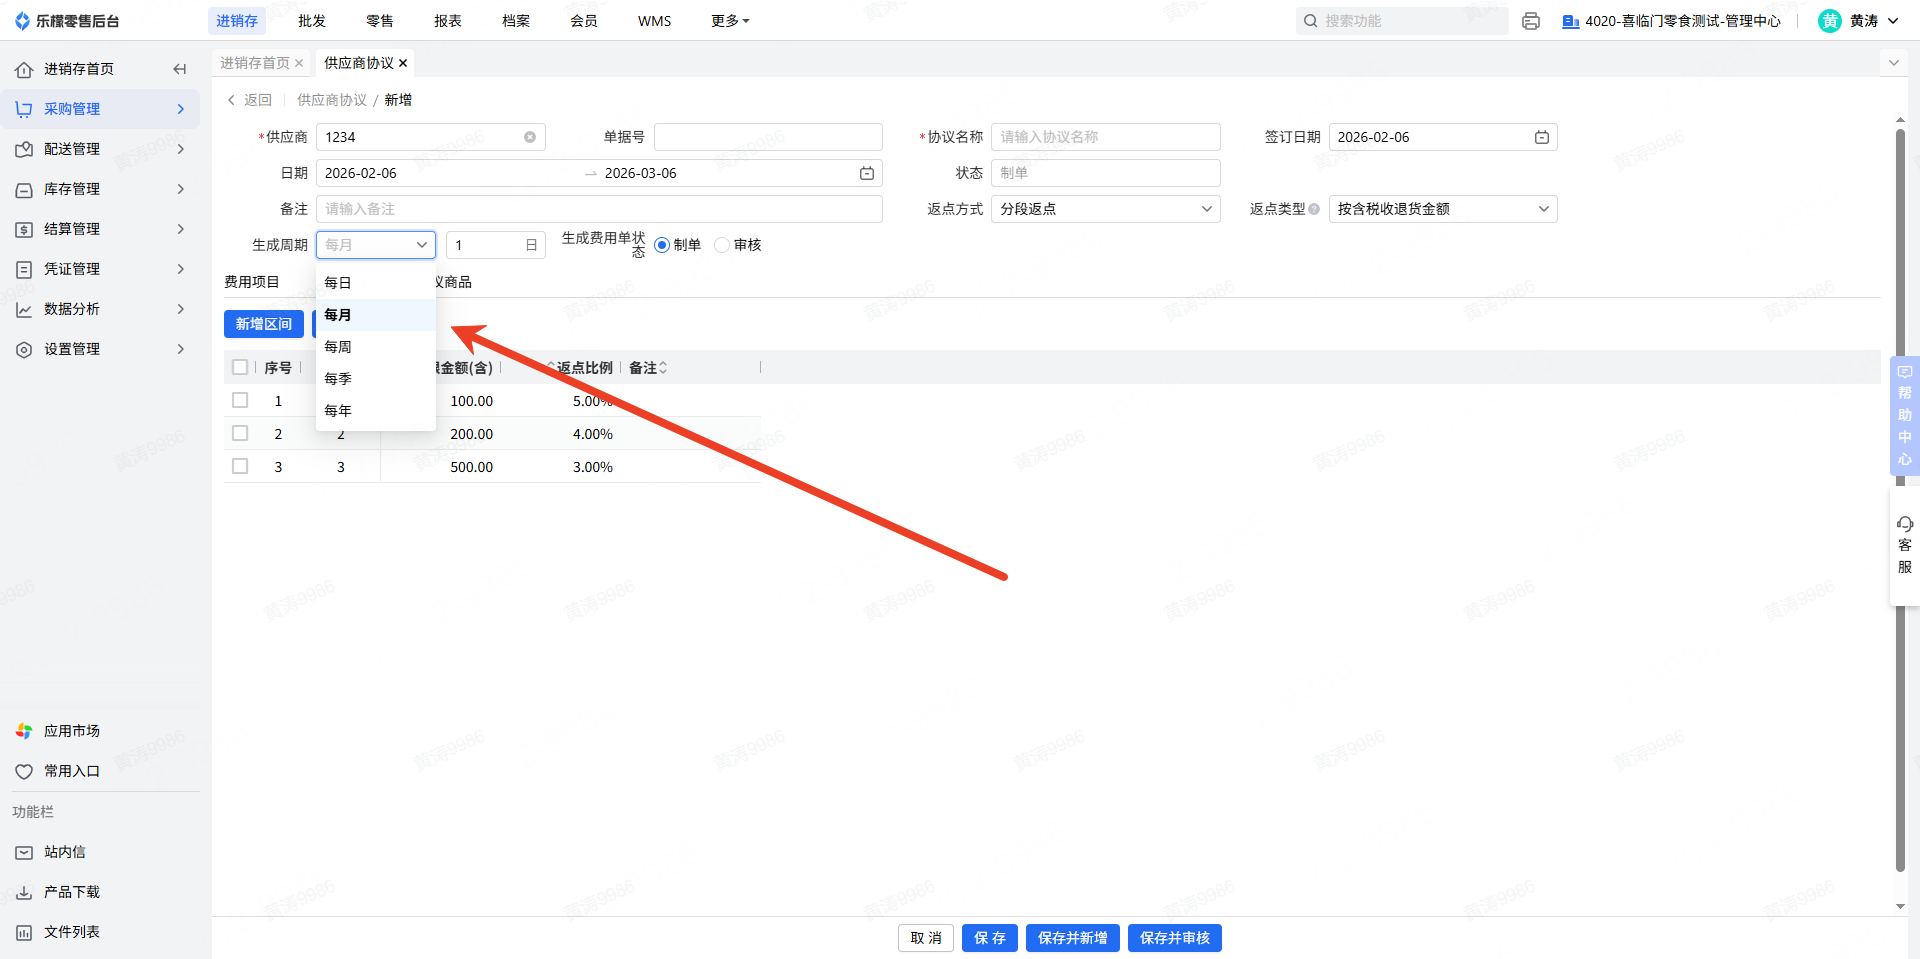Click the 返回 link
This screenshot has height=959, width=1920.
pos(250,100)
